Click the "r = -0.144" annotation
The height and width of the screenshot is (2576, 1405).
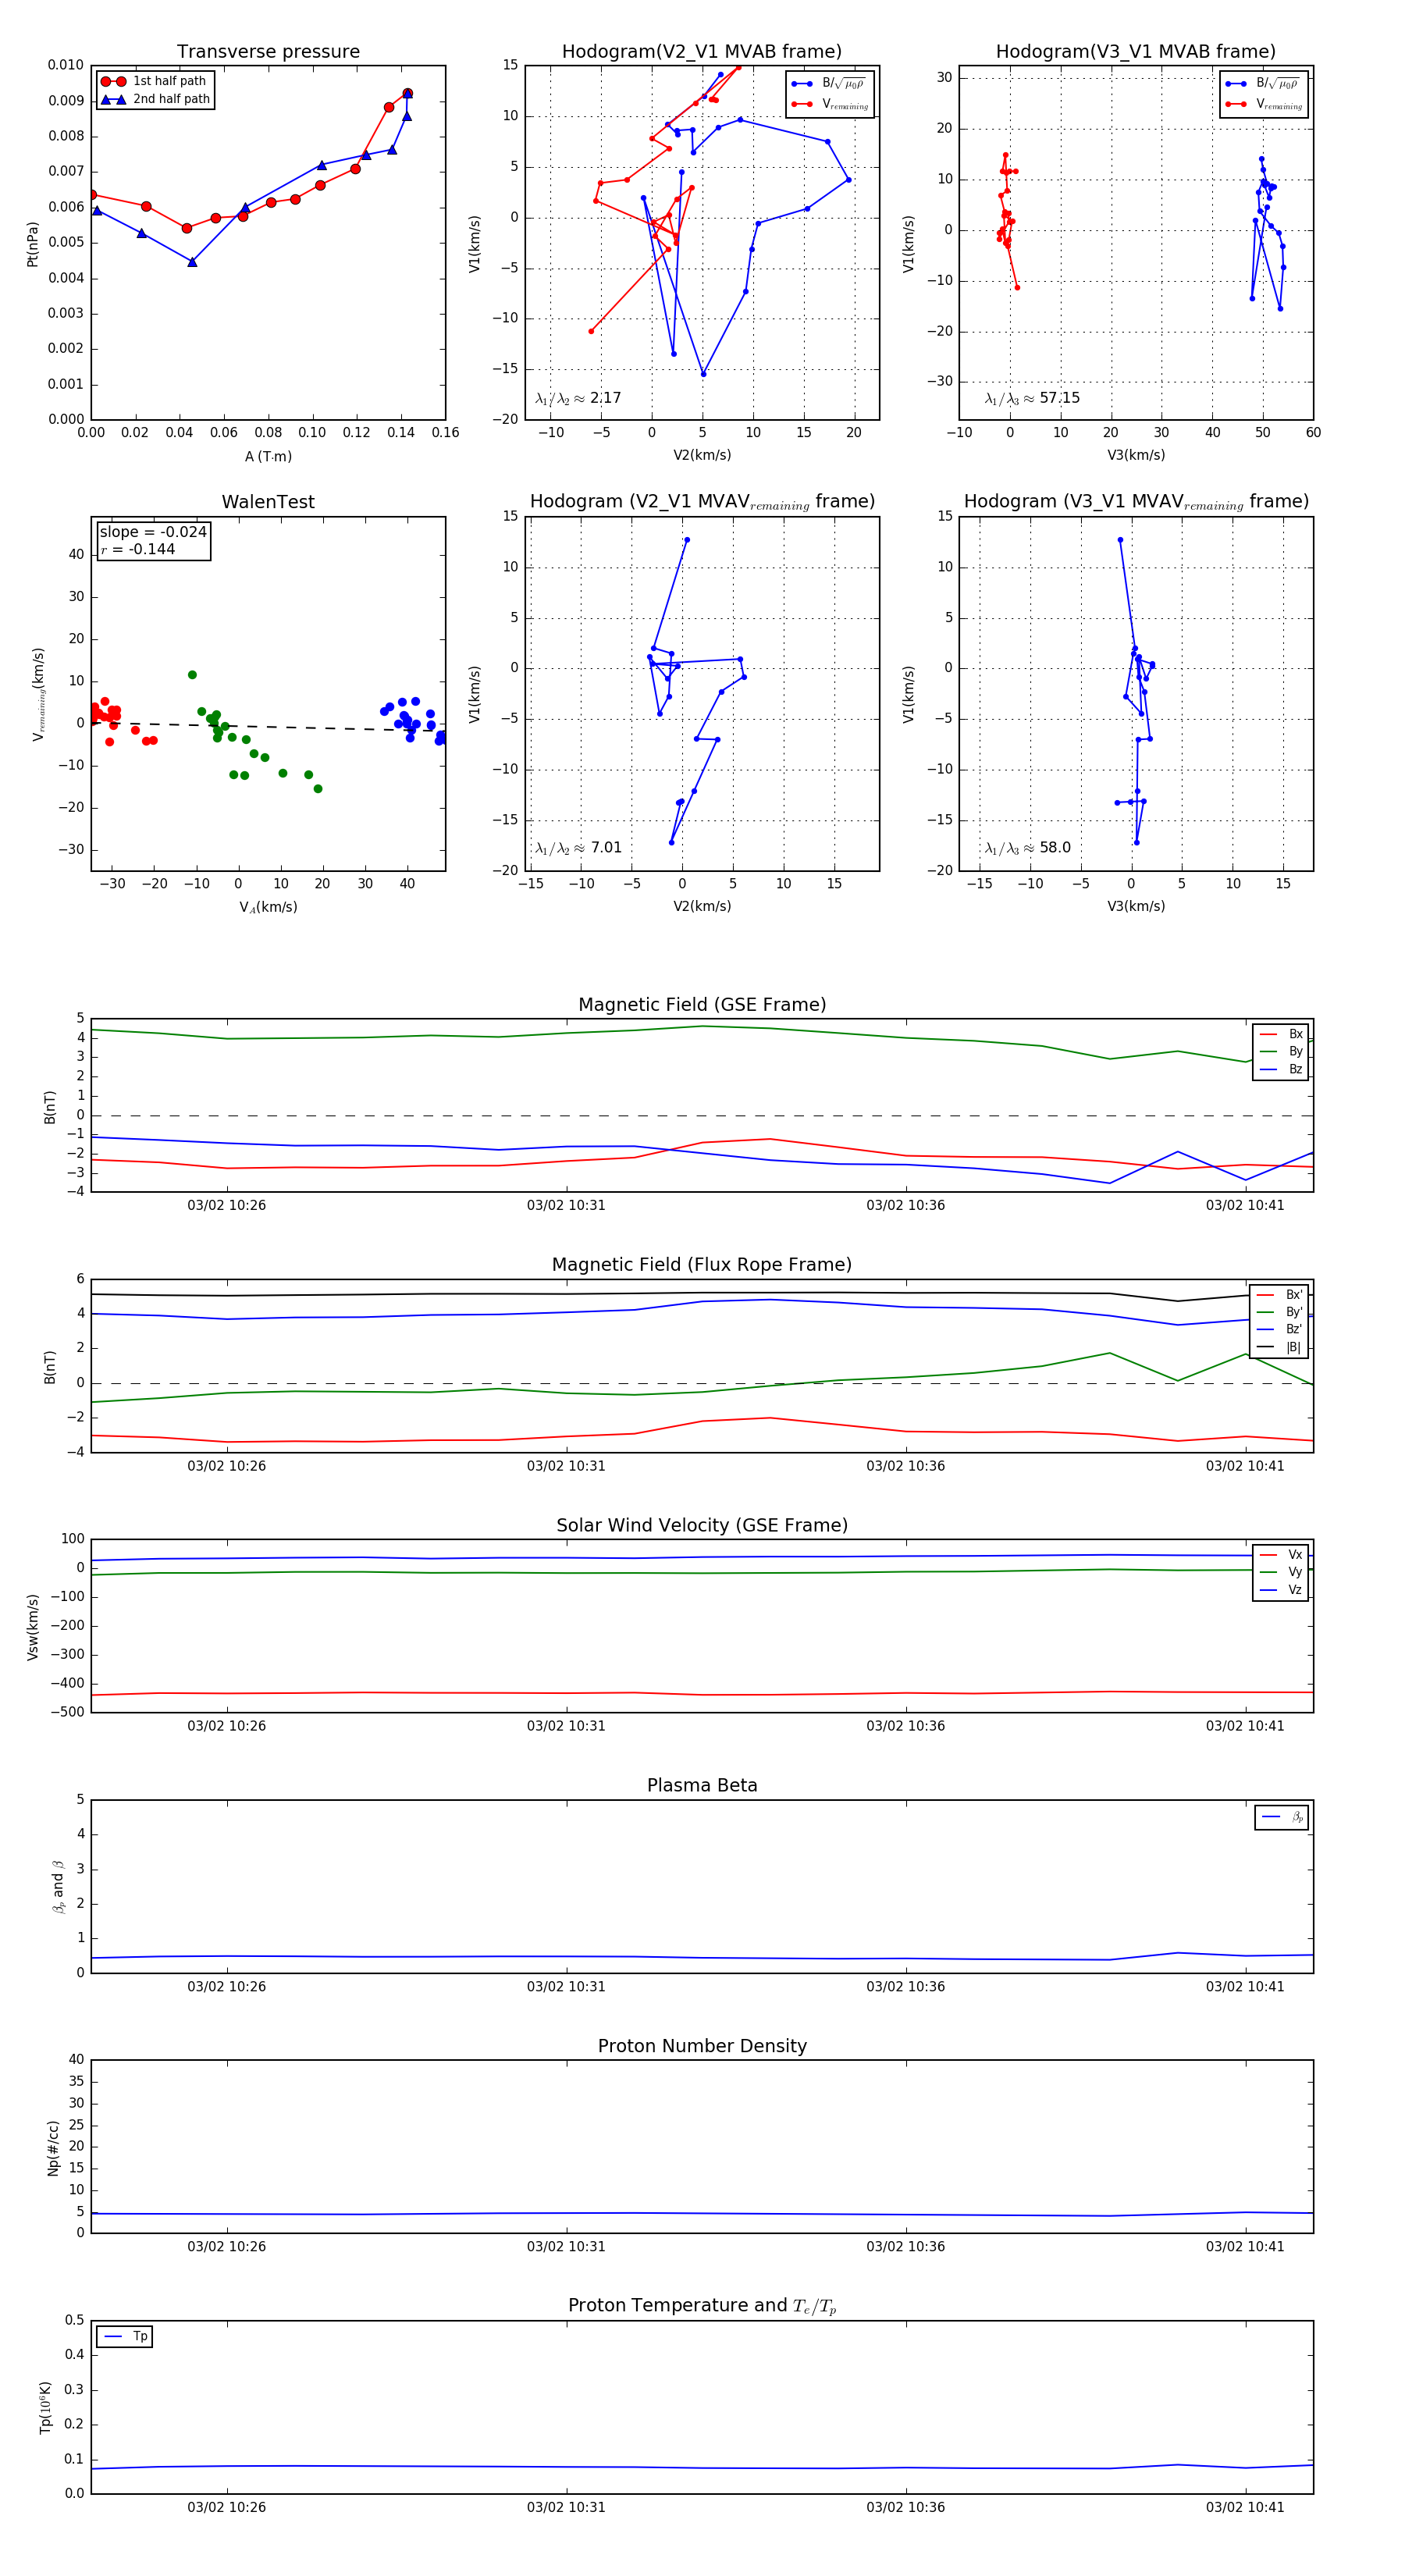138,549
